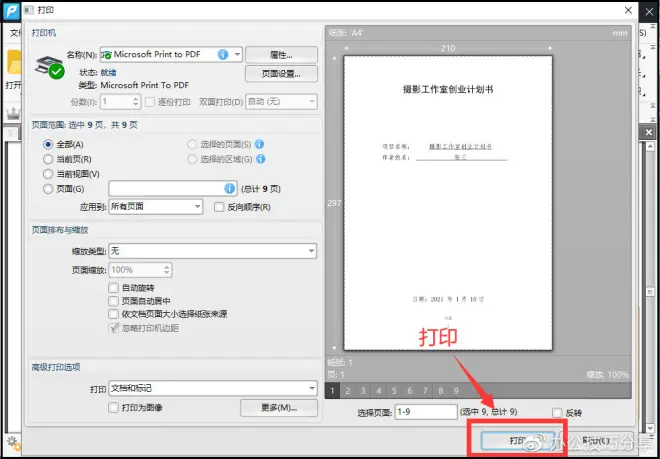Go to preview page 6 tab

point(410,391)
